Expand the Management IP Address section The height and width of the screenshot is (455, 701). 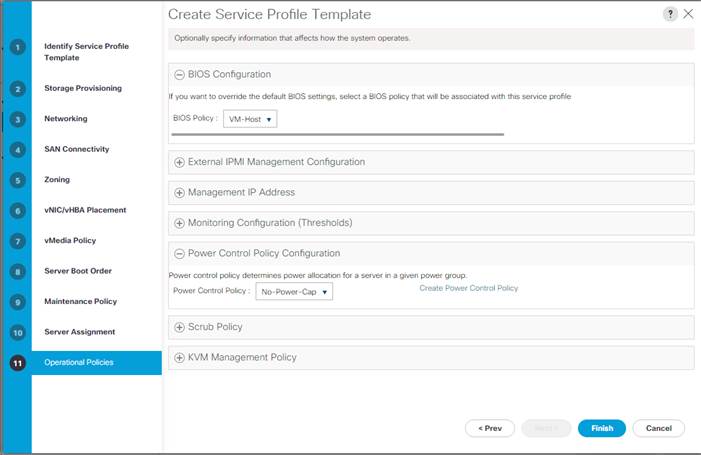(x=179, y=193)
